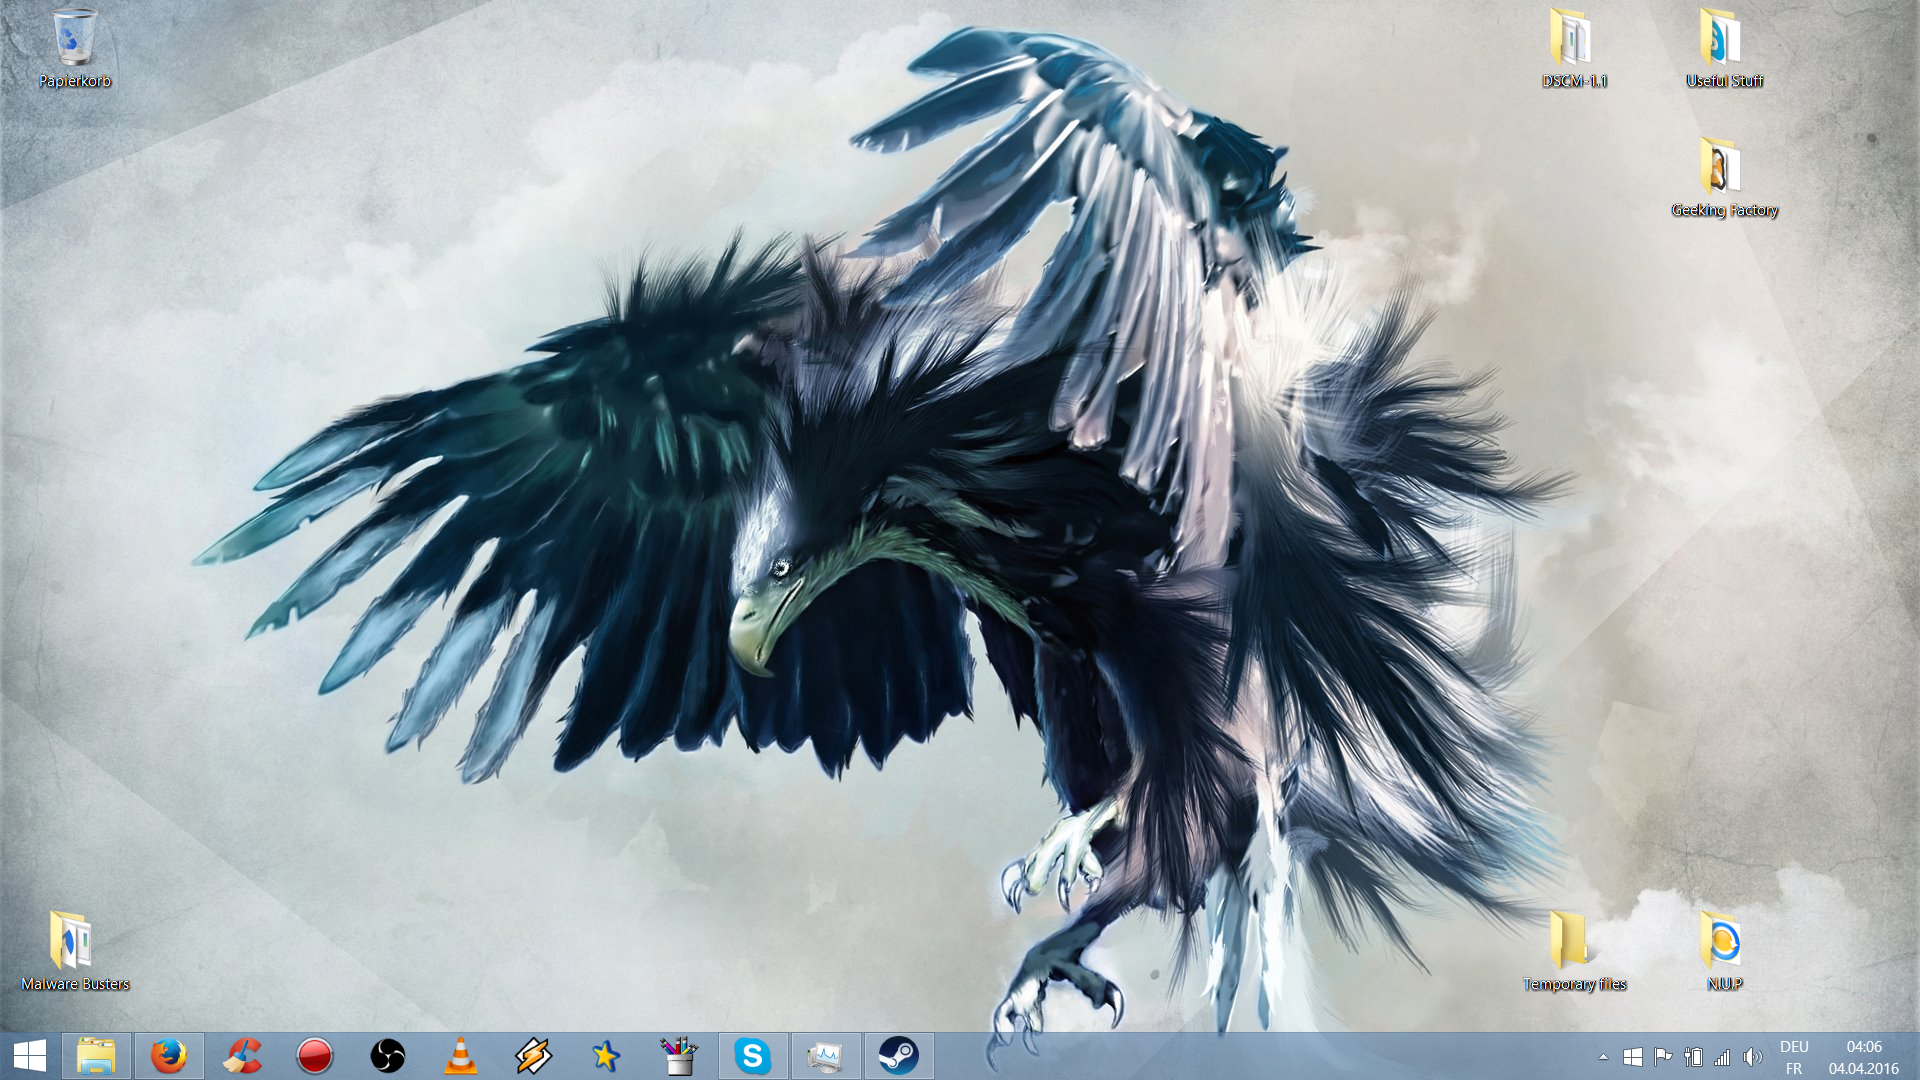Image resolution: width=1920 pixels, height=1080 pixels.
Task: Select the N.U.P folder icon
Action: tap(1724, 951)
